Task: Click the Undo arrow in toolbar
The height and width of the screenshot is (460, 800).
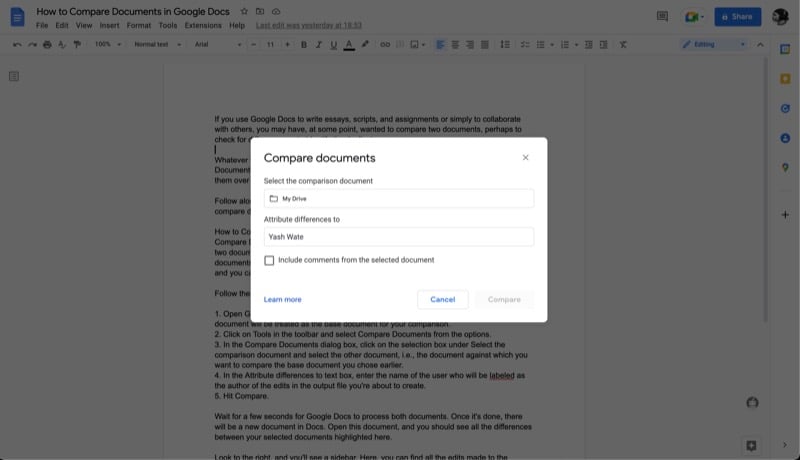Action: [x=17, y=44]
